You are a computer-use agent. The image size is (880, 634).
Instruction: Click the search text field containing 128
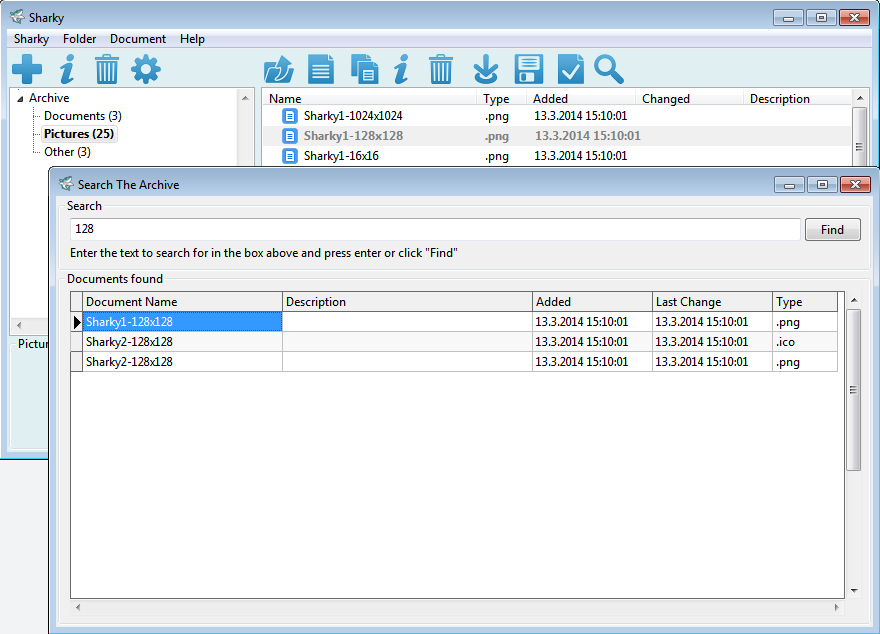435,230
